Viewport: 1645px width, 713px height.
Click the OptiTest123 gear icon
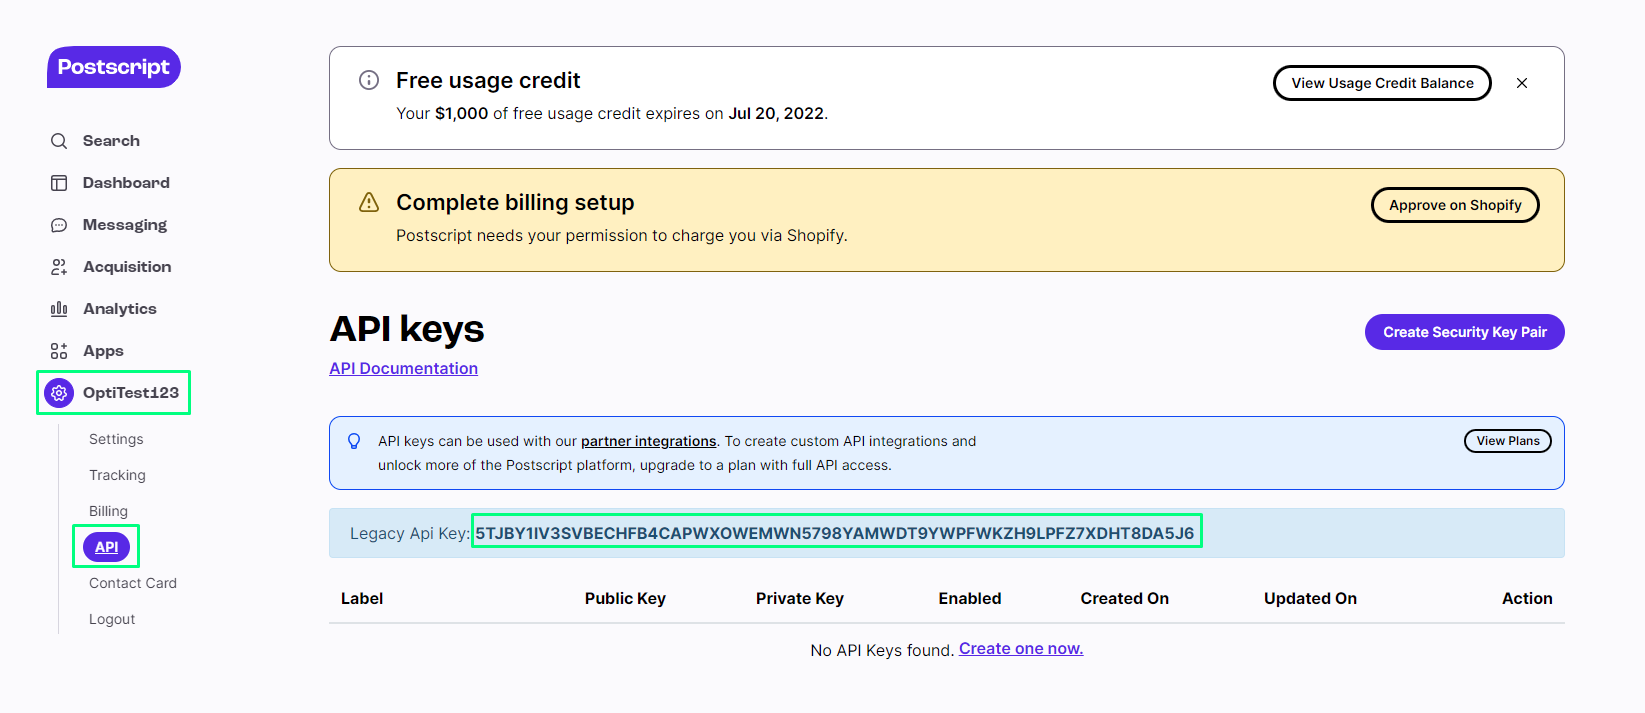(59, 393)
